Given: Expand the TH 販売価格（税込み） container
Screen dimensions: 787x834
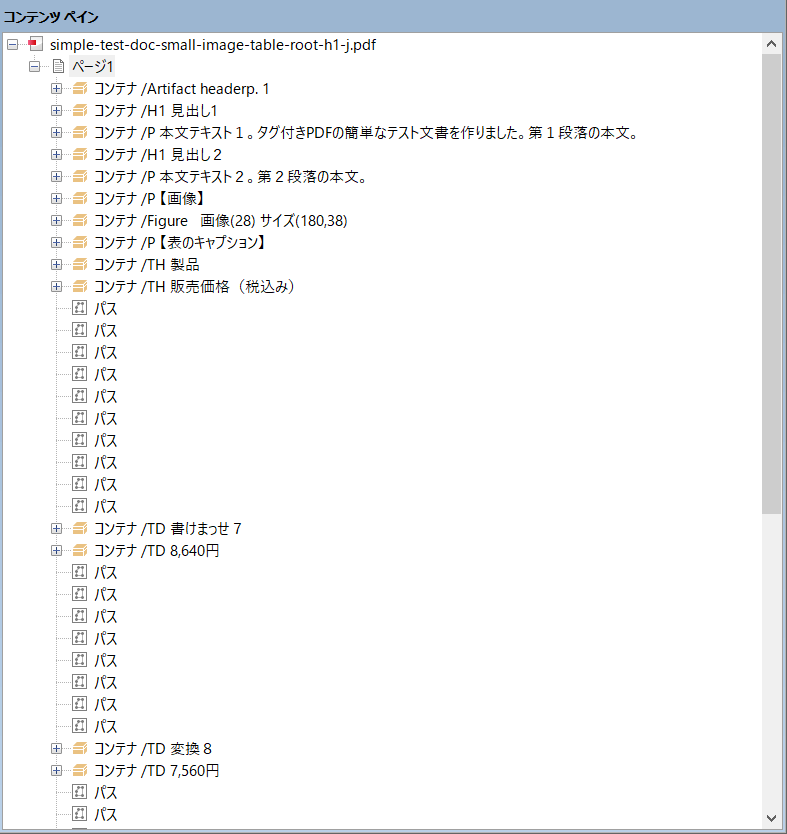Looking at the screenshot, I should (x=56, y=287).
